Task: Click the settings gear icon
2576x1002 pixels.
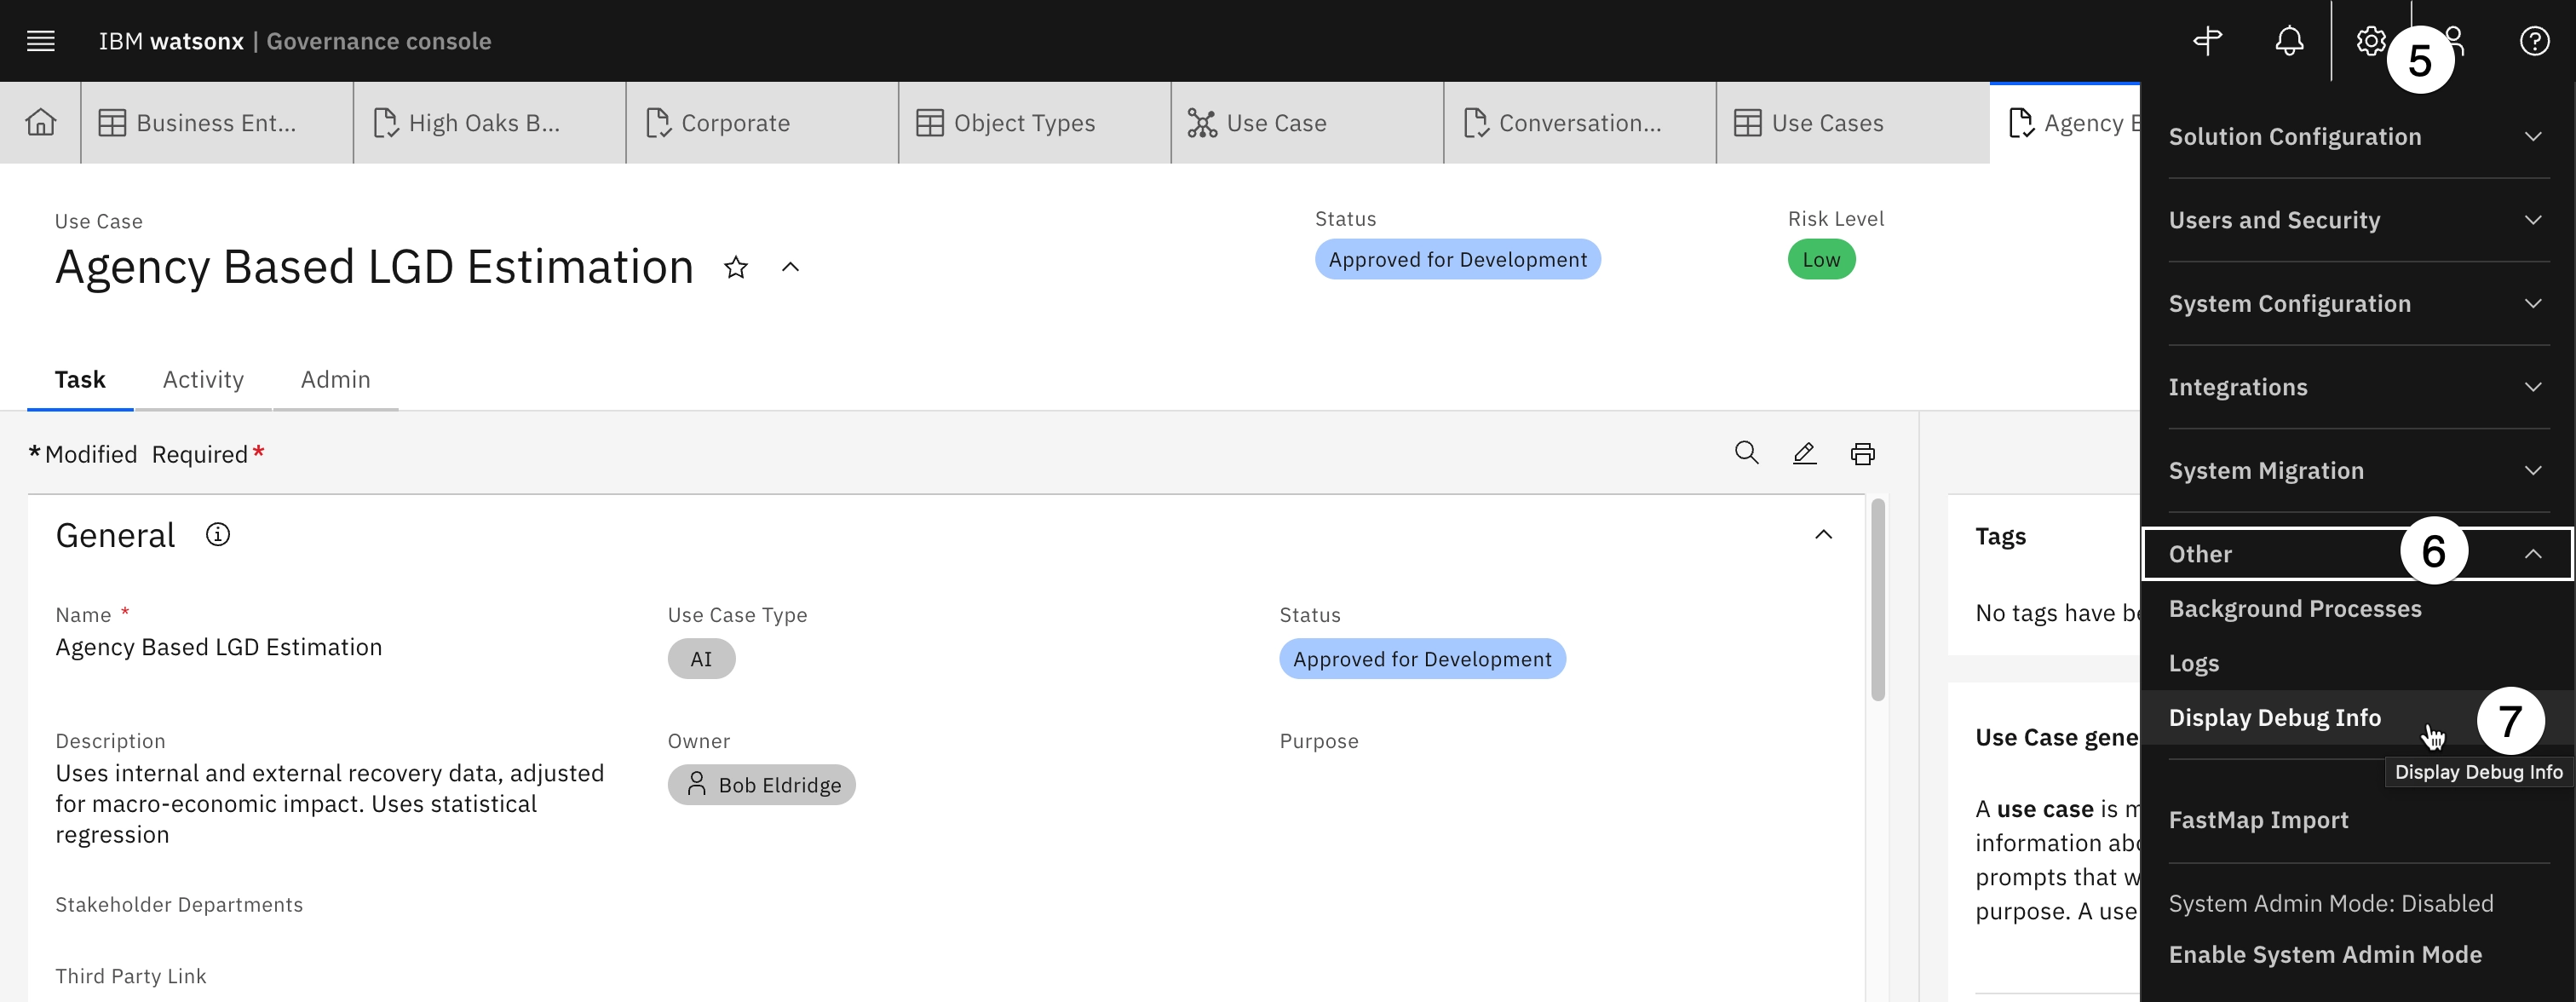Action: (2372, 39)
